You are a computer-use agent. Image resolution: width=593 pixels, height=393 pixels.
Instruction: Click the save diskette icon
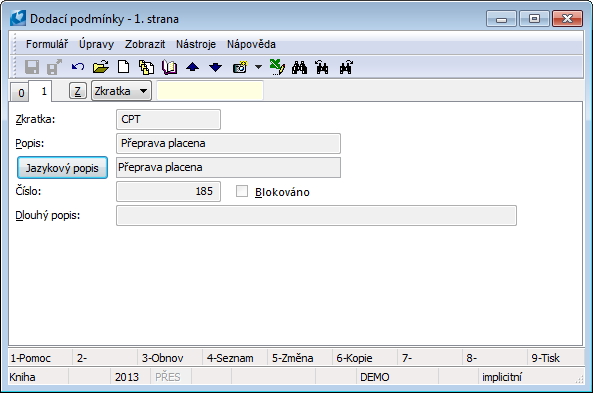coord(32,67)
